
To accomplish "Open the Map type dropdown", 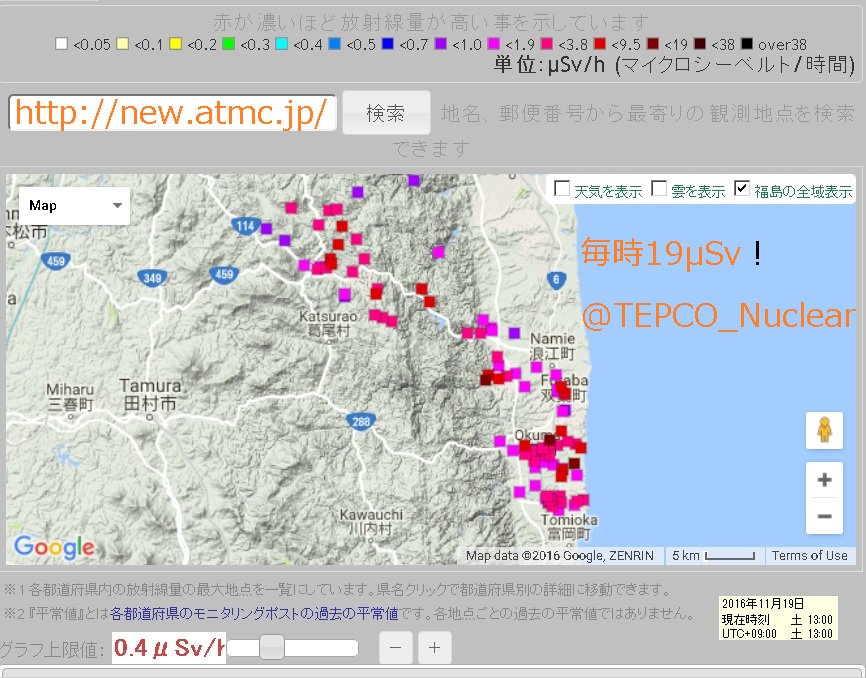I will tap(74, 205).
